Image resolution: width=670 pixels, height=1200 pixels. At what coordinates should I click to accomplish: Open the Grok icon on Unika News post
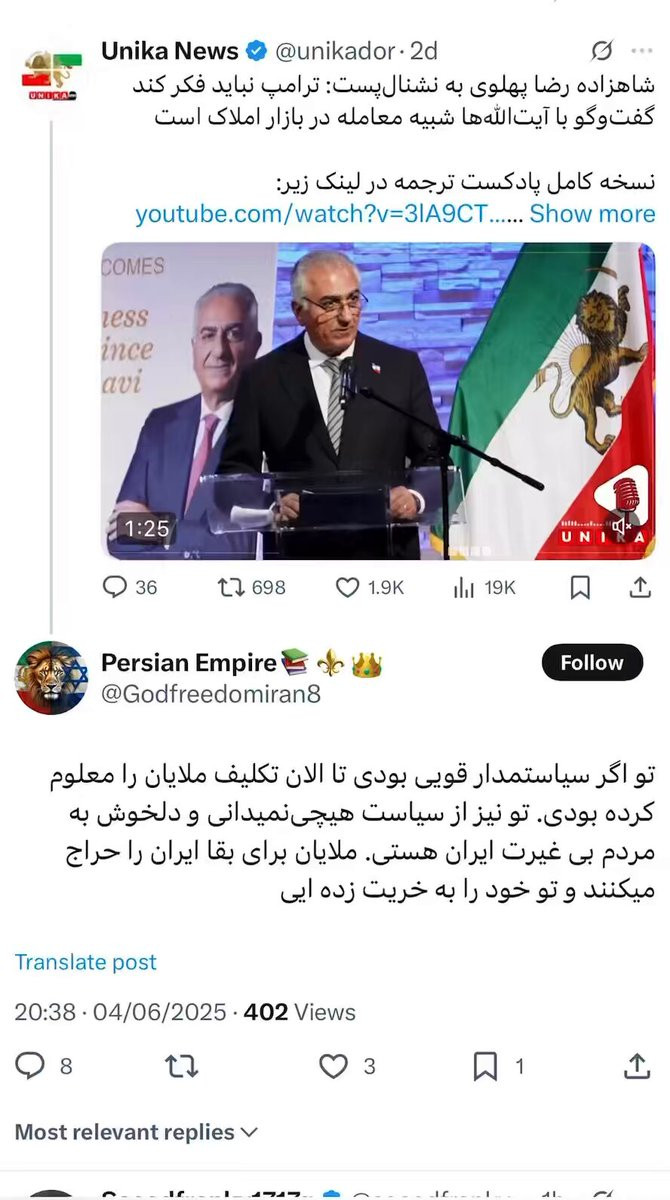point(602,50)
